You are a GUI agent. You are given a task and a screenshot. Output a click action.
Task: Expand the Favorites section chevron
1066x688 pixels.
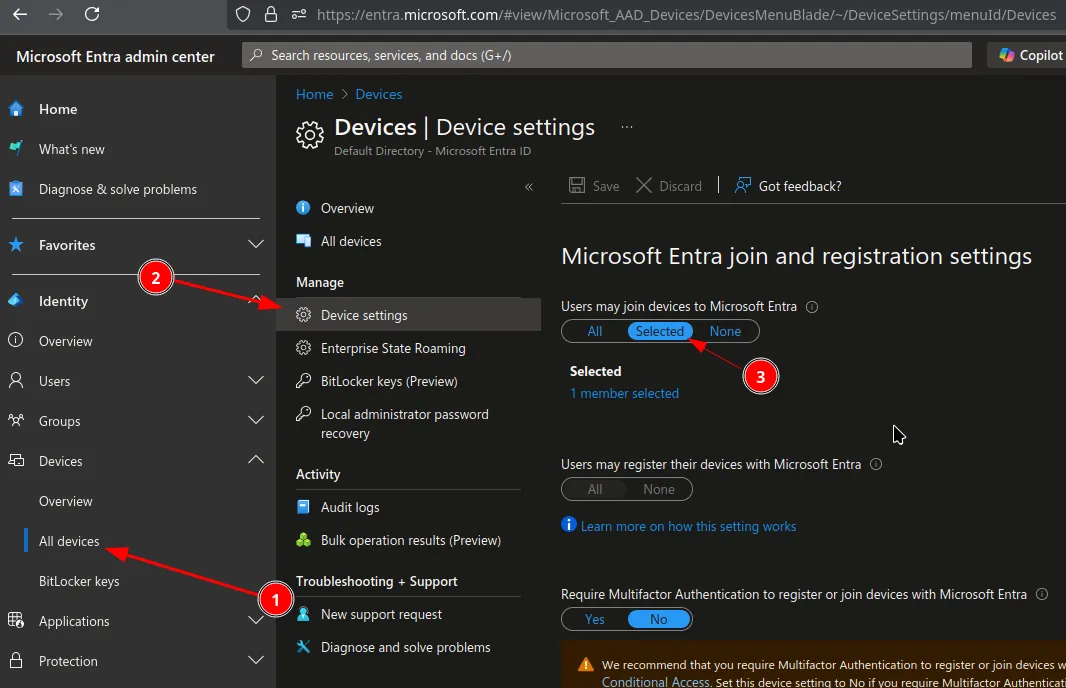(x=256, y=244)
